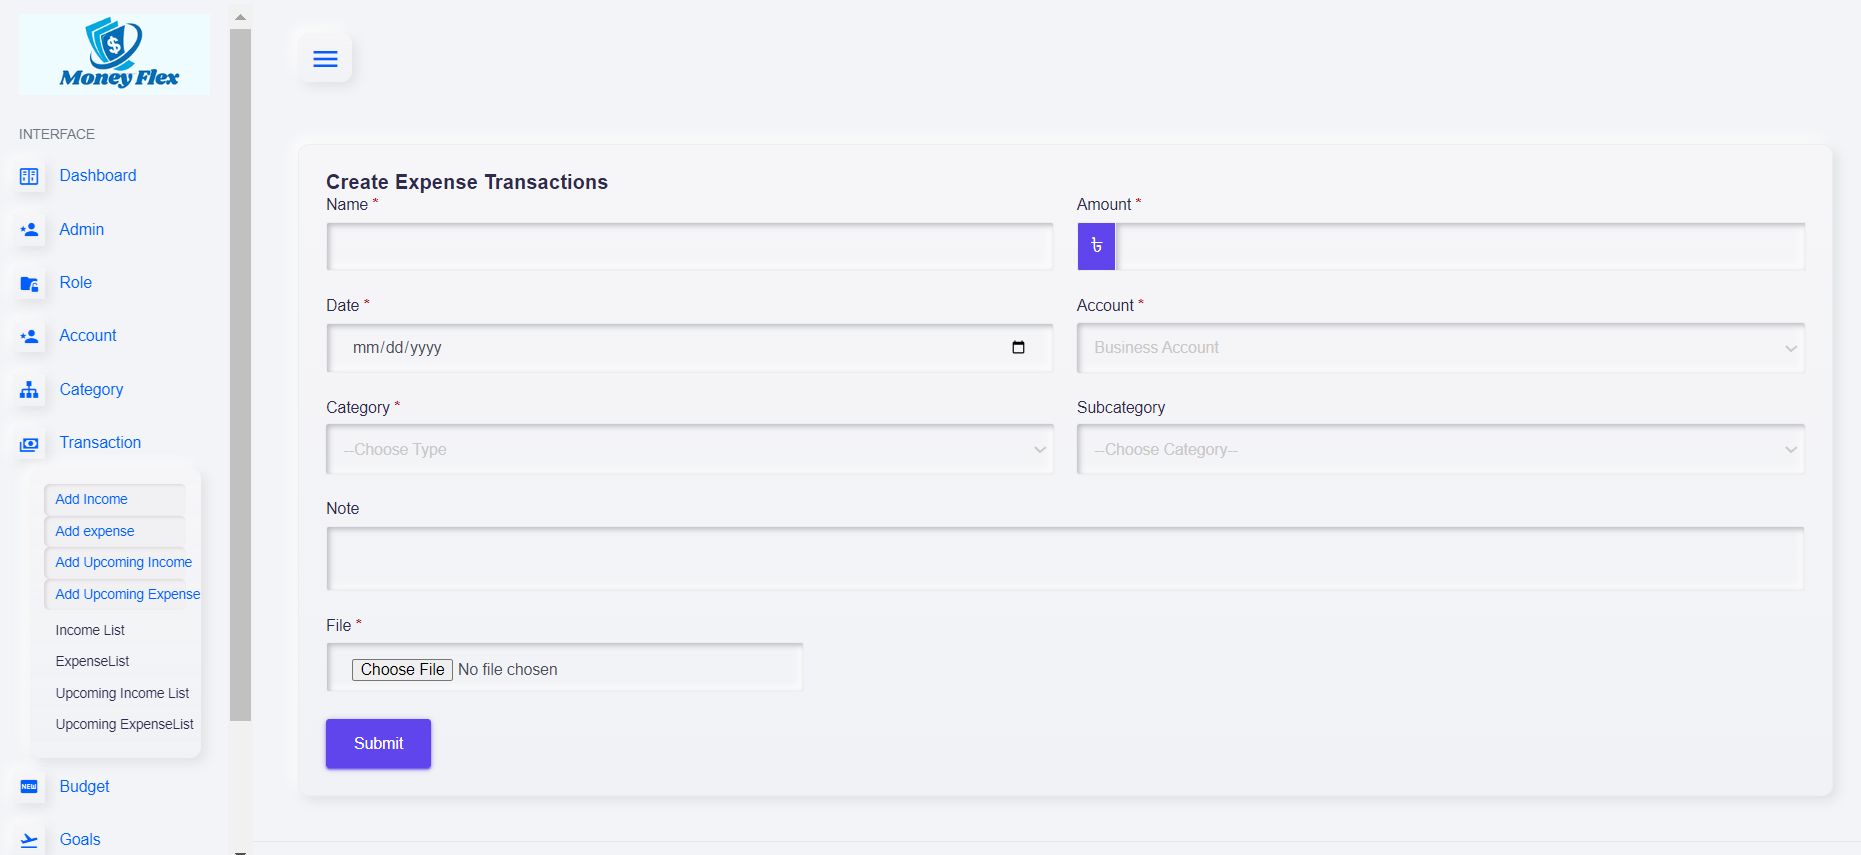Screen dimensions: 1861x855
Task: Click the hamburger menu icon
Action: point(325,59)
